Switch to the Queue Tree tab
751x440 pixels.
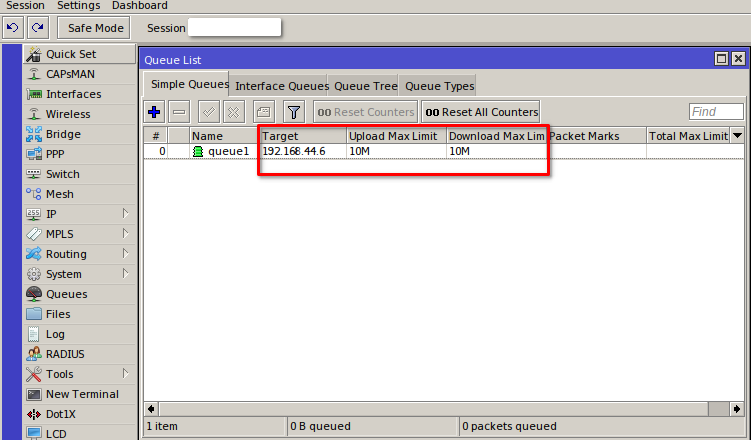coord(365,86)
